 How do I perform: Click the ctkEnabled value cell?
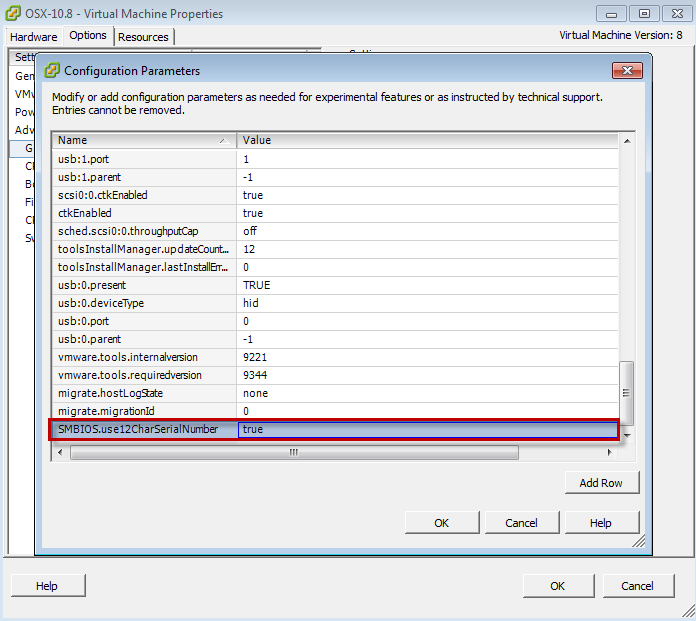click(427, 213)
